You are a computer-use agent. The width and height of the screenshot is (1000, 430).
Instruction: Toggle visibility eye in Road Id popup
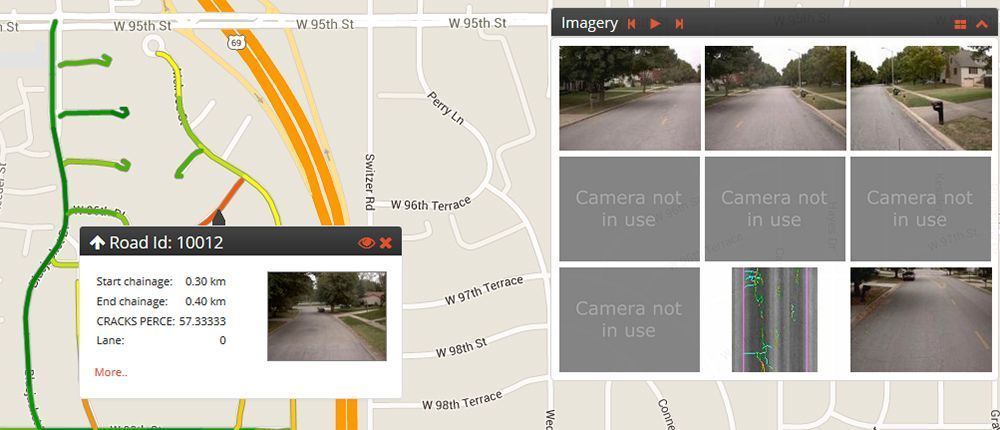(366, 242)
